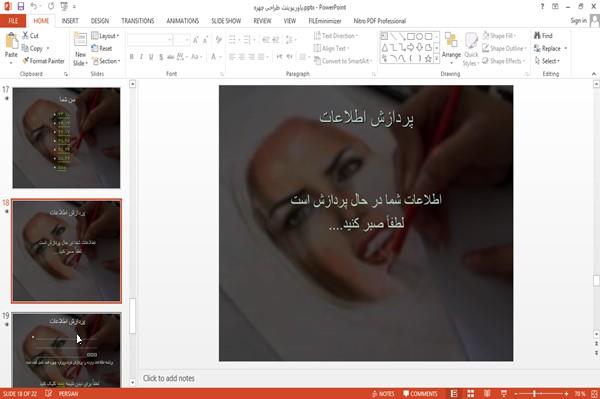Click the Save icon in quick access toolbar
600x399 pixels.
pos(21,6)
